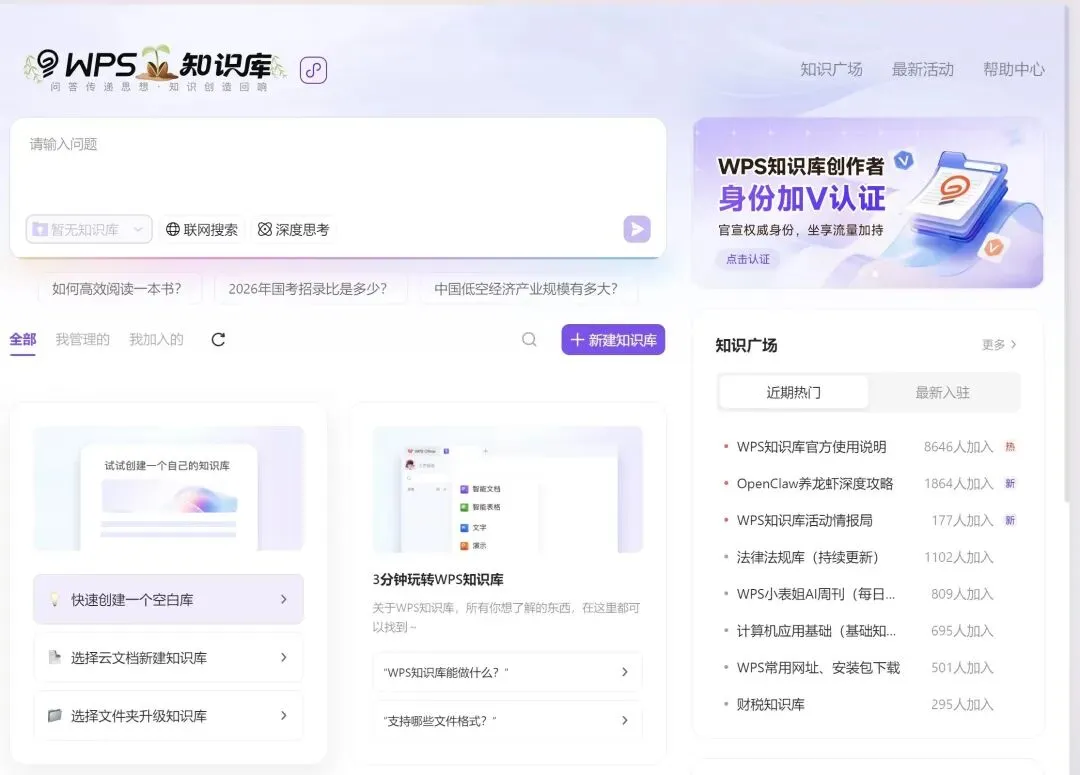
Task: Click the 1864人加入 count
Action: [x=959, y=484]
